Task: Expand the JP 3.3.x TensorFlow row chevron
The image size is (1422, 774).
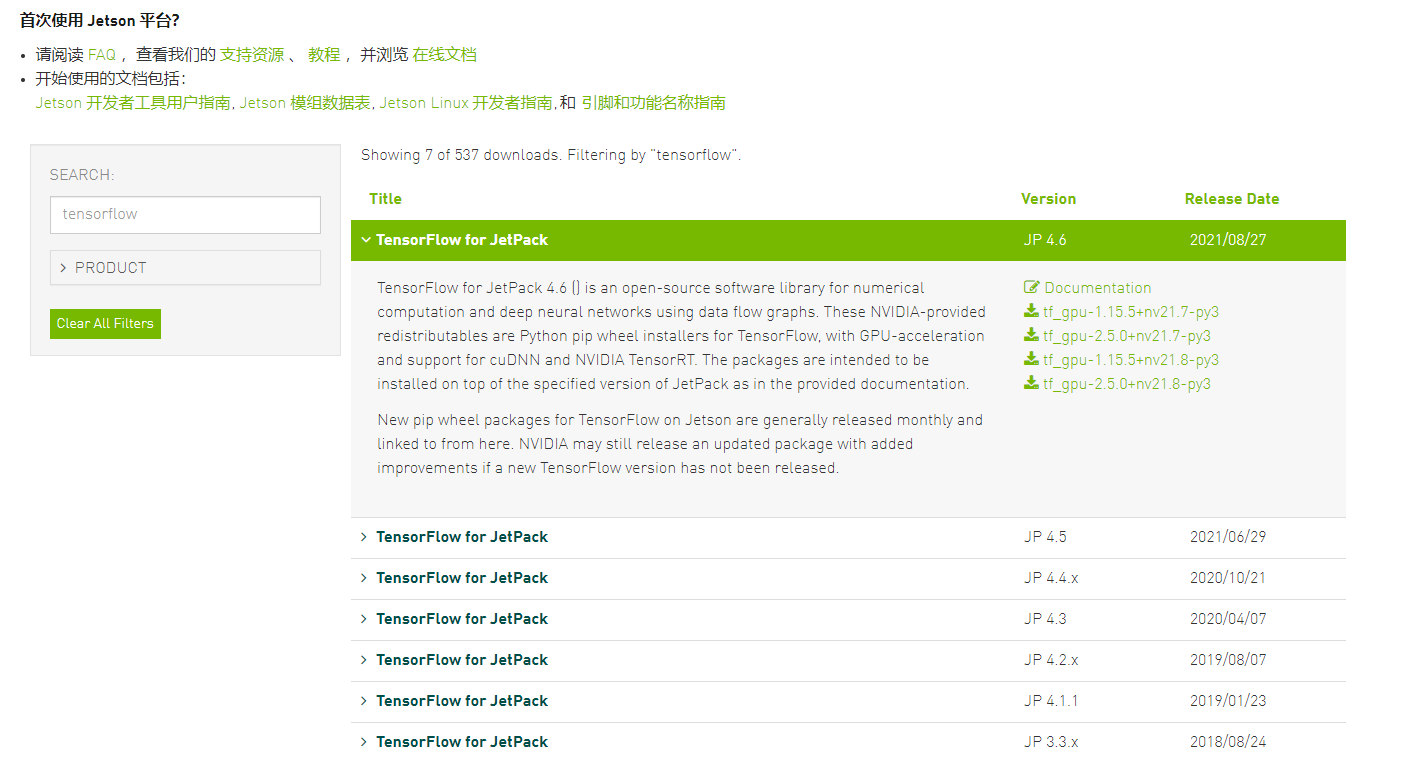Action: pos(365,742)
